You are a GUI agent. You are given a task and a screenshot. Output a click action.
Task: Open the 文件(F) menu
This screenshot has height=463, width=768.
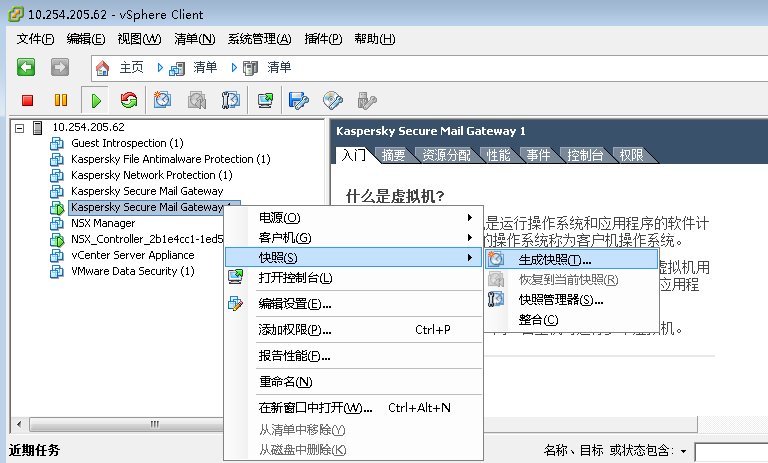pyautogui.click(x=35, y=39)
